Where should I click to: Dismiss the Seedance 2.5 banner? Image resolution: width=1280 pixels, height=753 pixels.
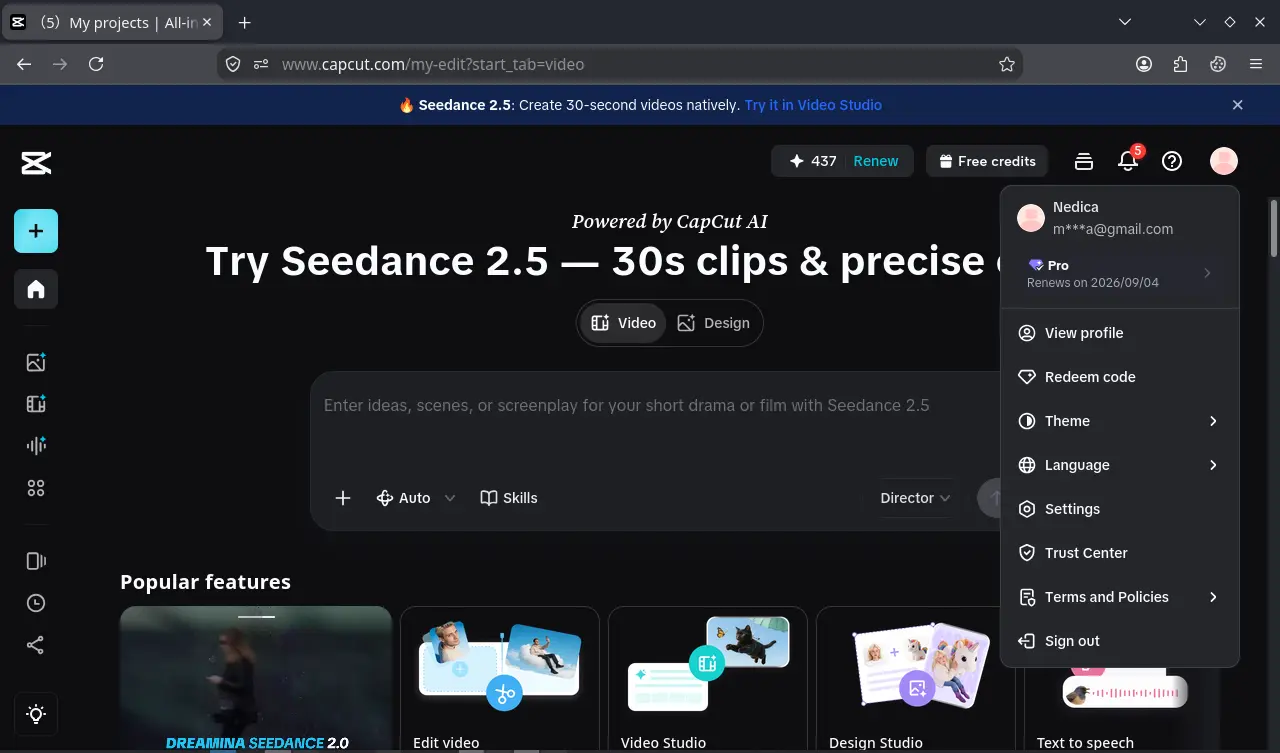1238,105
